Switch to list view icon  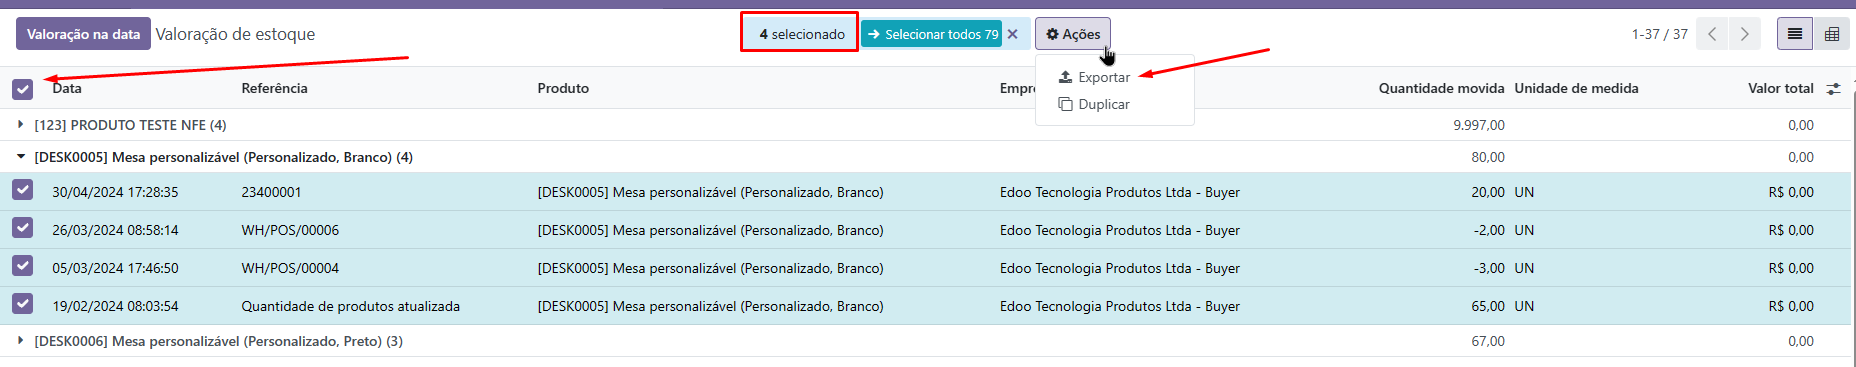click(1795, 34)
